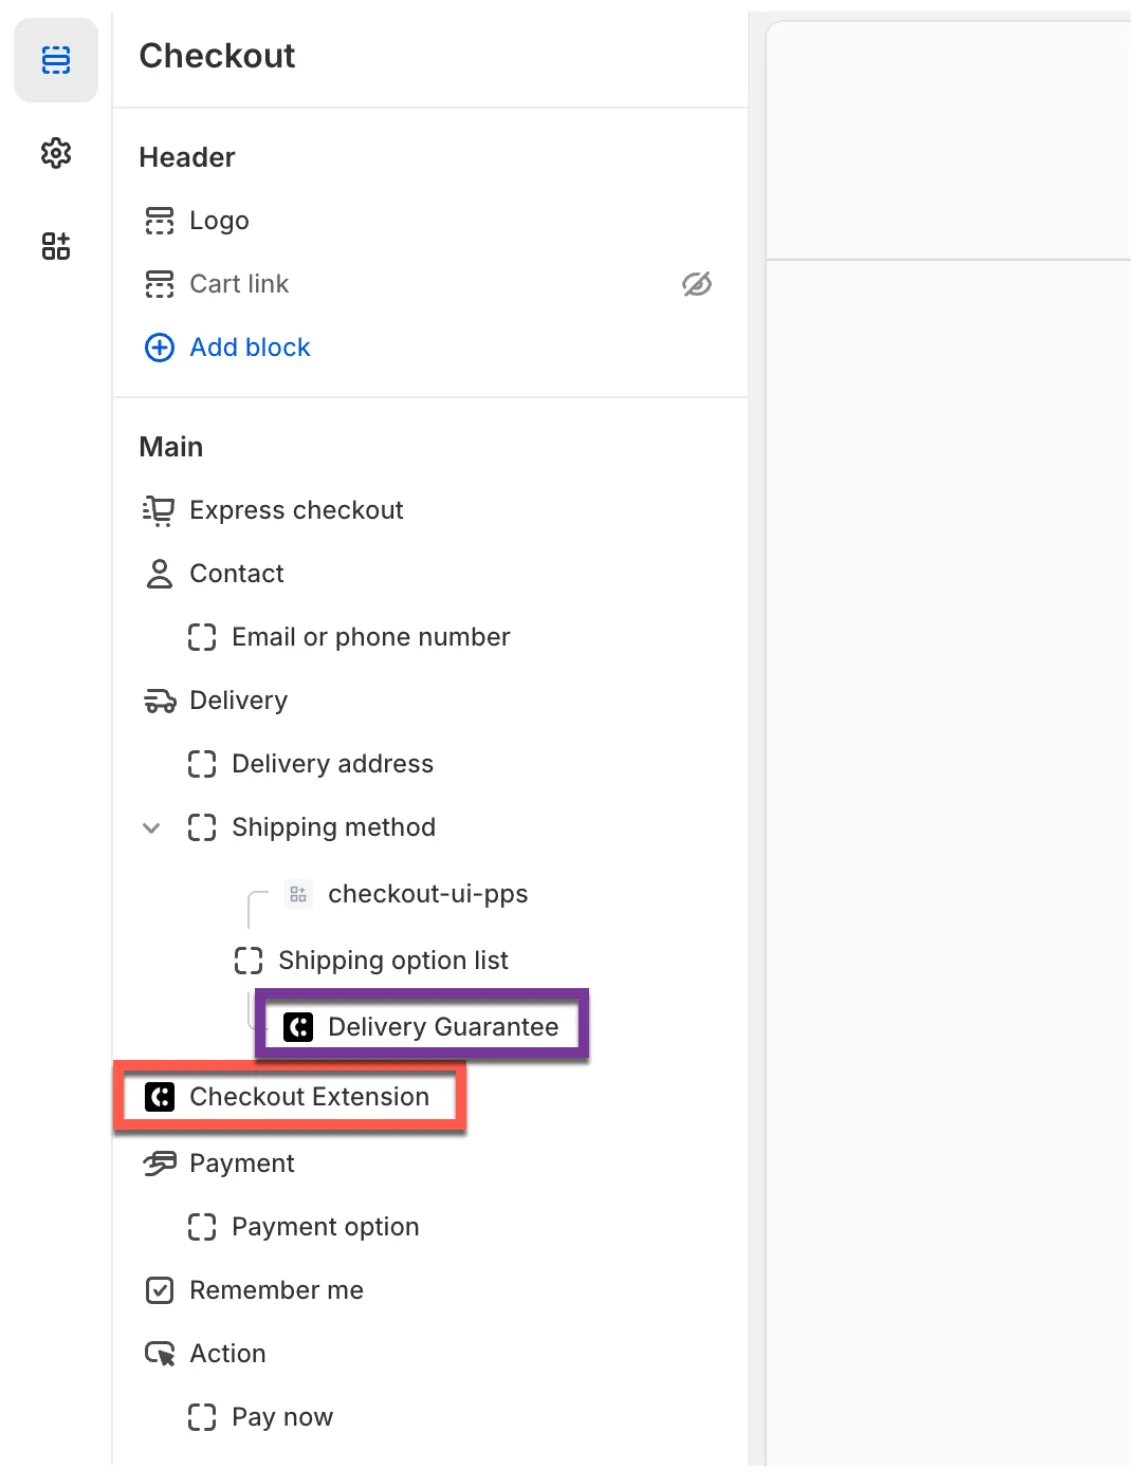
Task: Collapse the Shipping method section
Action: pyautogui.click(x=151, y=828)
